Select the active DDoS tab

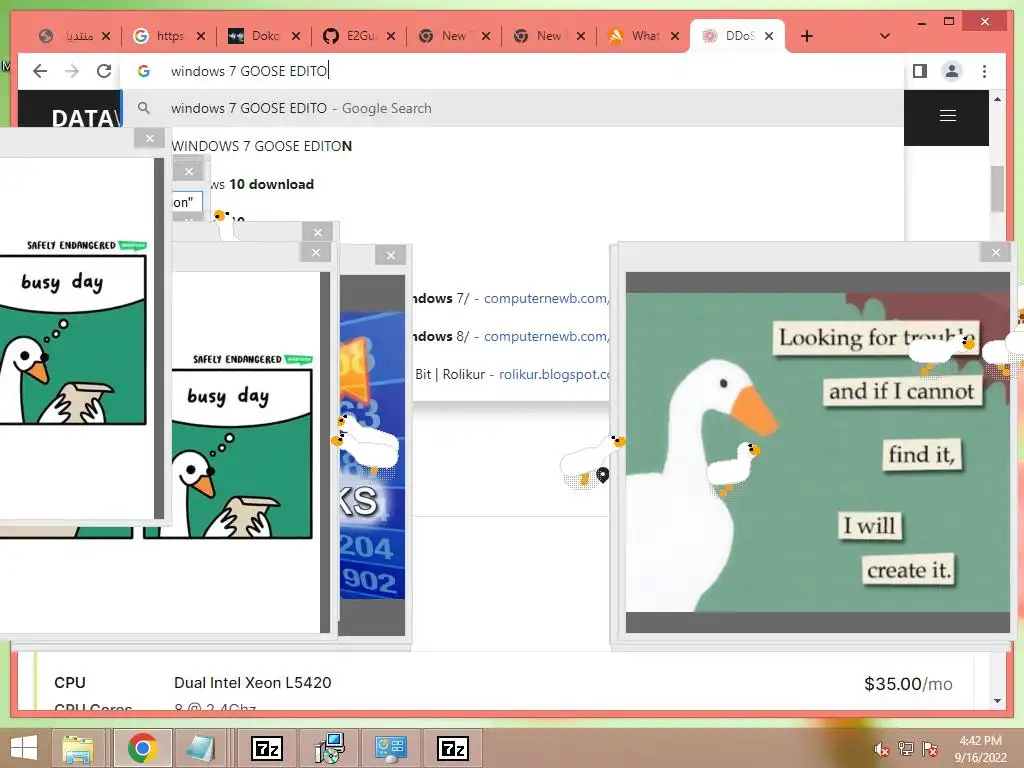[737, 36]
